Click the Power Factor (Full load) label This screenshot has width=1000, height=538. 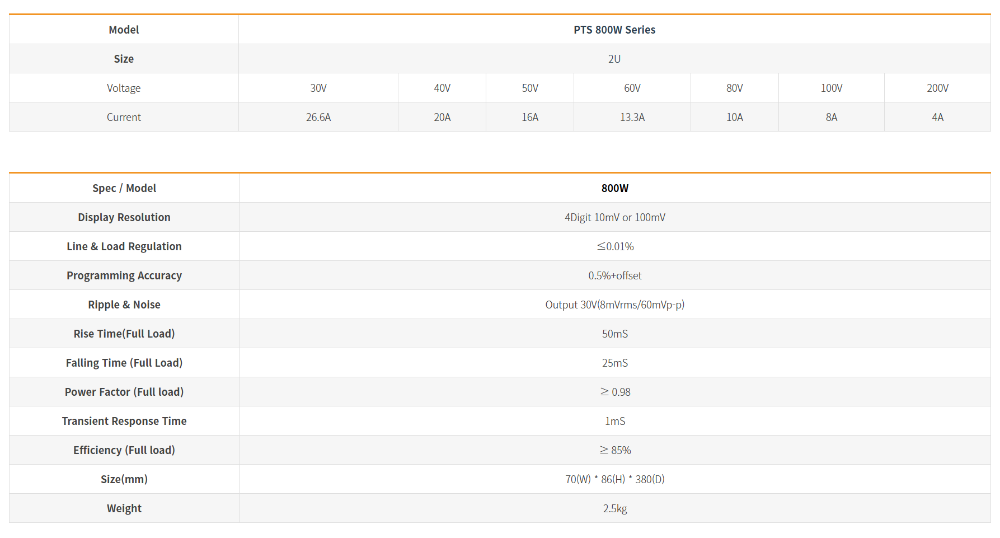tap(124, 392)
